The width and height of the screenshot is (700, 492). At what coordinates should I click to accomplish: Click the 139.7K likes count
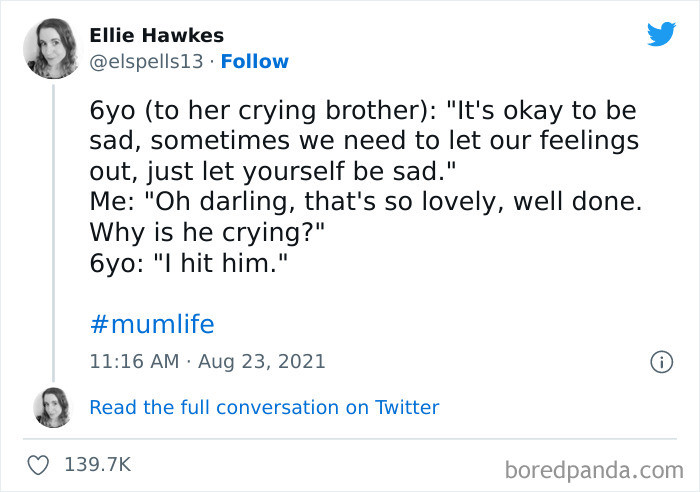98,465
